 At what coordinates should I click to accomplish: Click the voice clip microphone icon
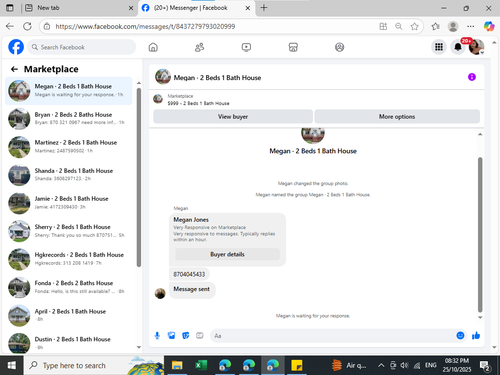(x=157, y=335)
